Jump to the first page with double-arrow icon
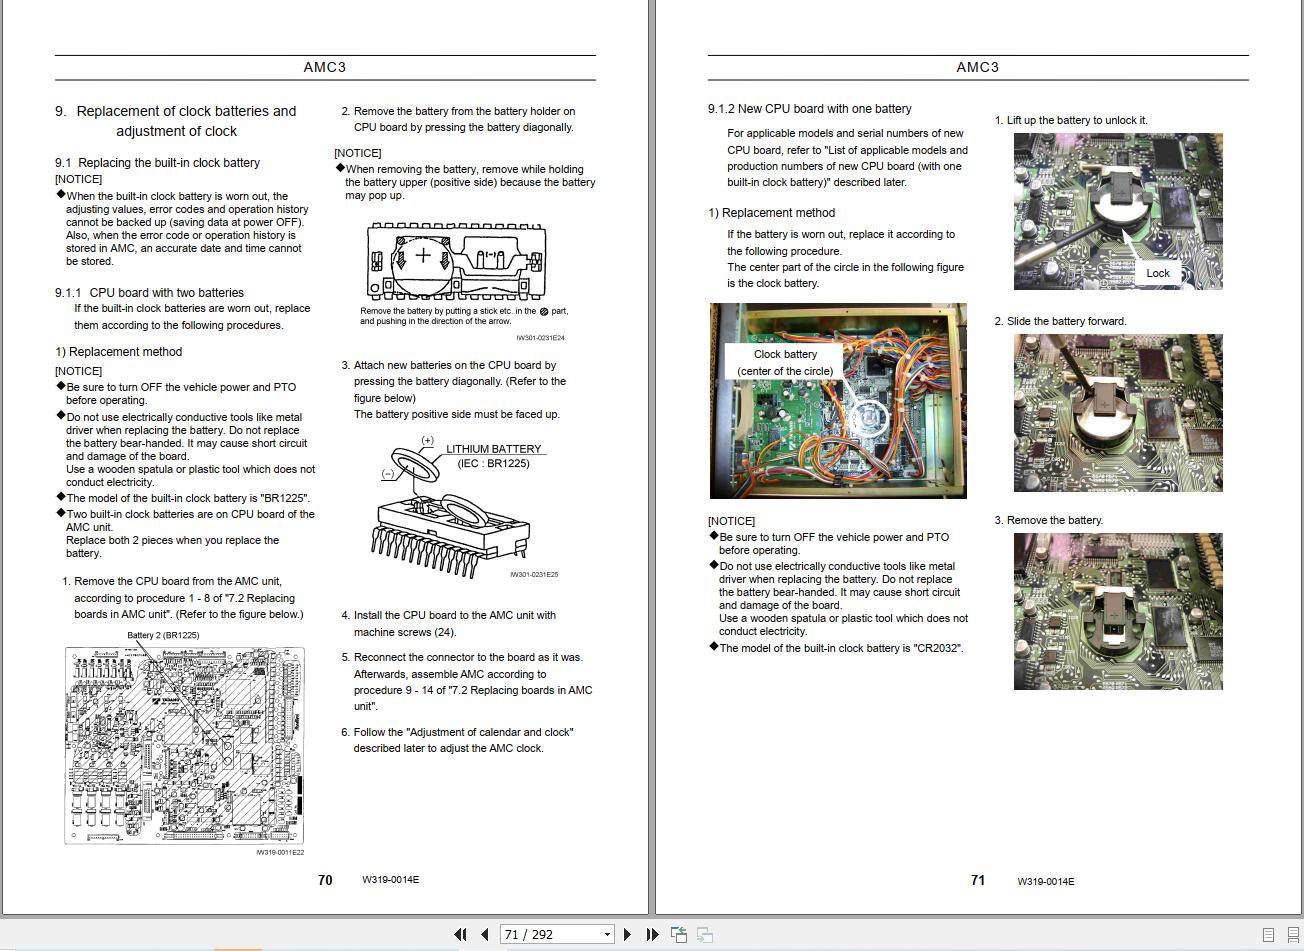 (x=461, y=934)
